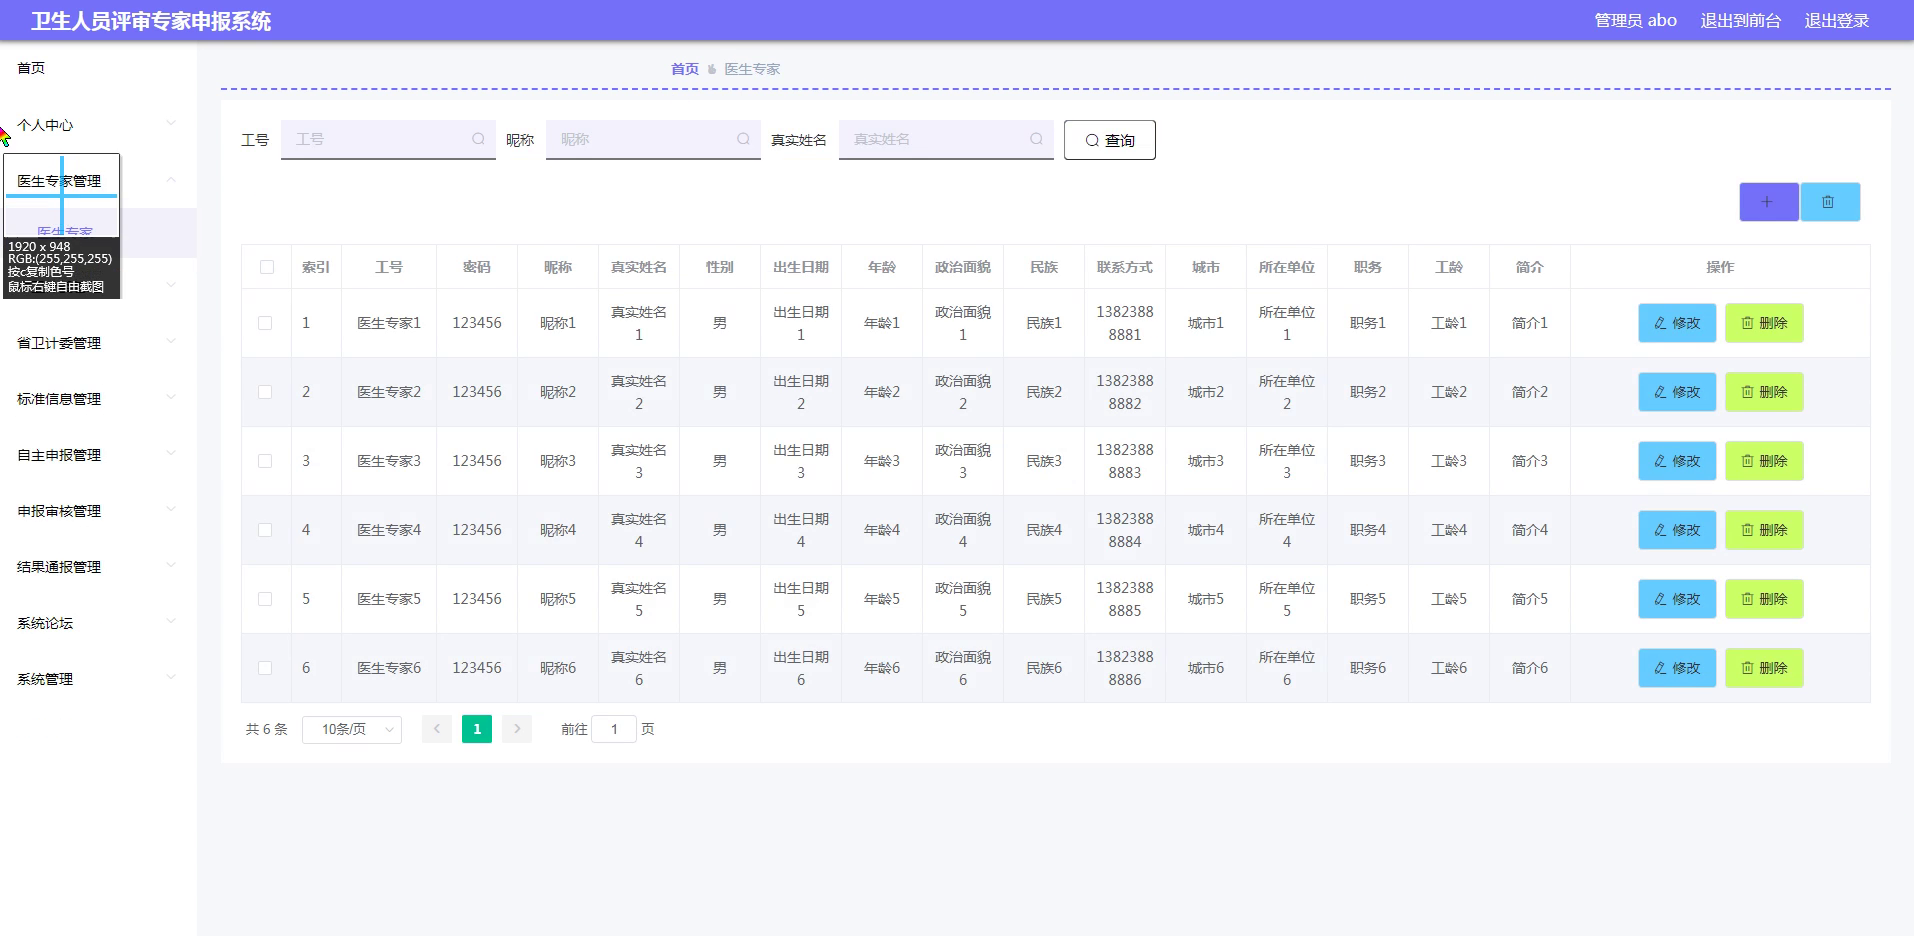The width and height of the screenshot is (1914, 936).
Task: Click the 索引 column header
Action: click(316, 267)
